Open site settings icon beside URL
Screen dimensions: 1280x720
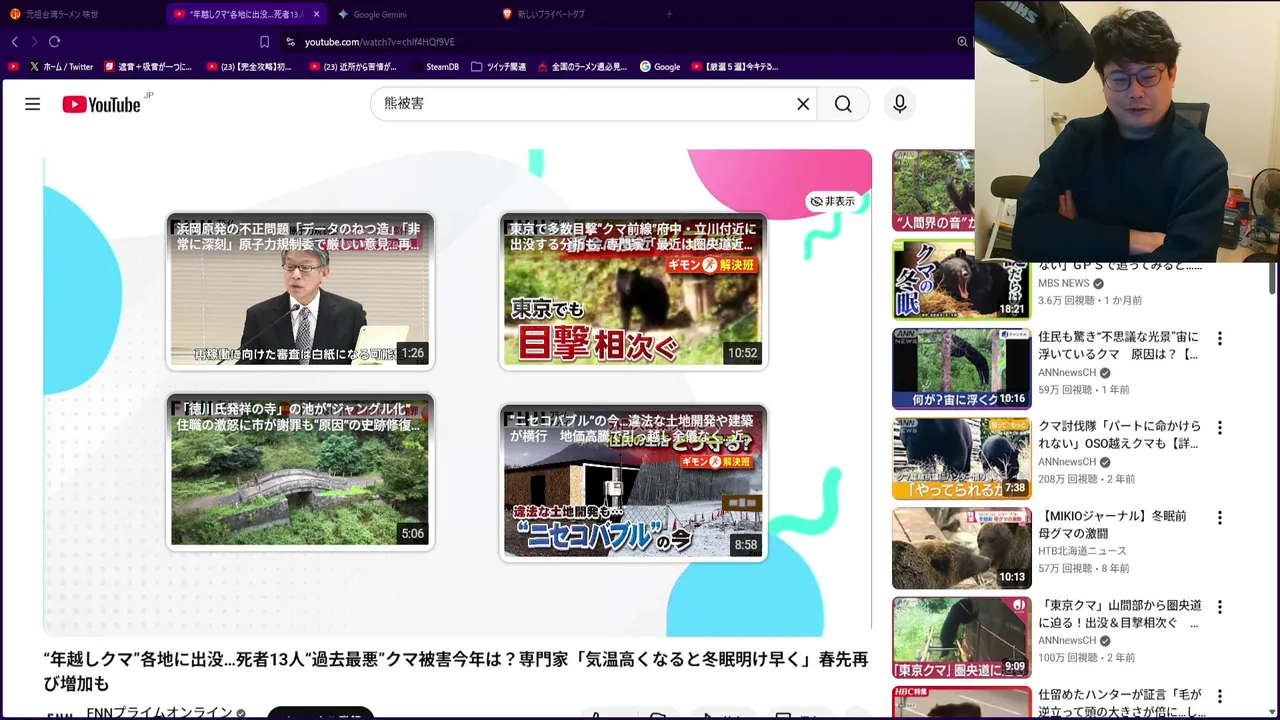coord(290,42)
